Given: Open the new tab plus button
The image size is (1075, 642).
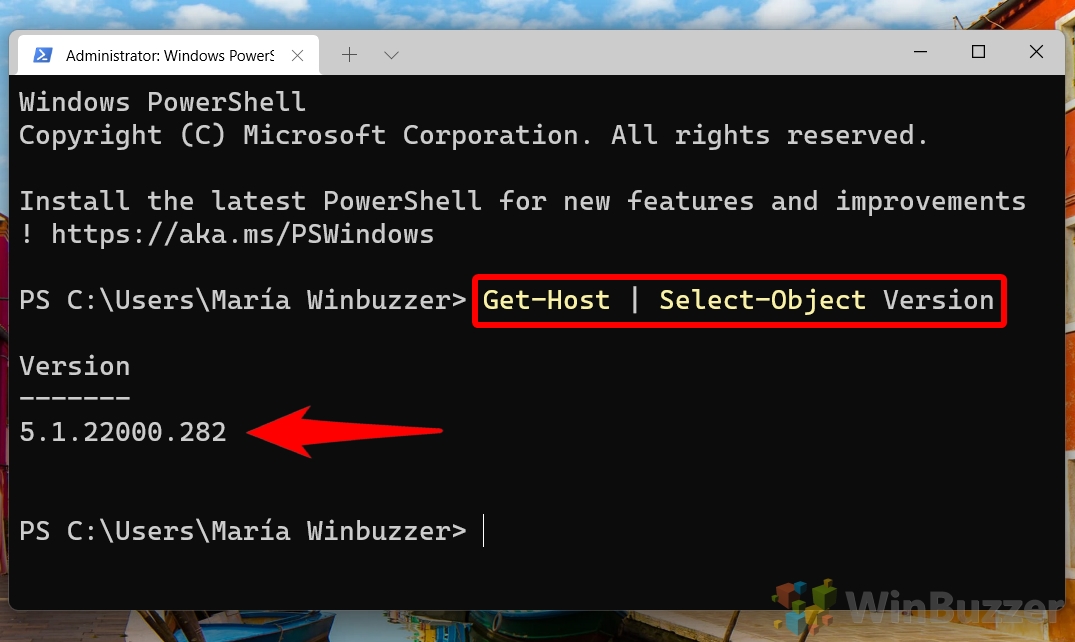Looking at the screenshot, I should (349, 54).
